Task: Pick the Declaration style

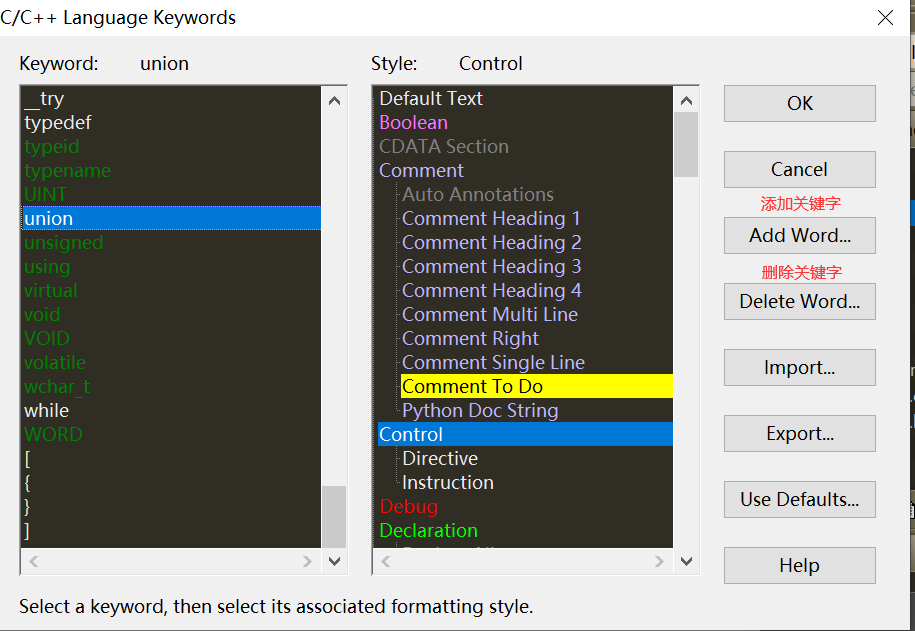Action: (428, 531)
